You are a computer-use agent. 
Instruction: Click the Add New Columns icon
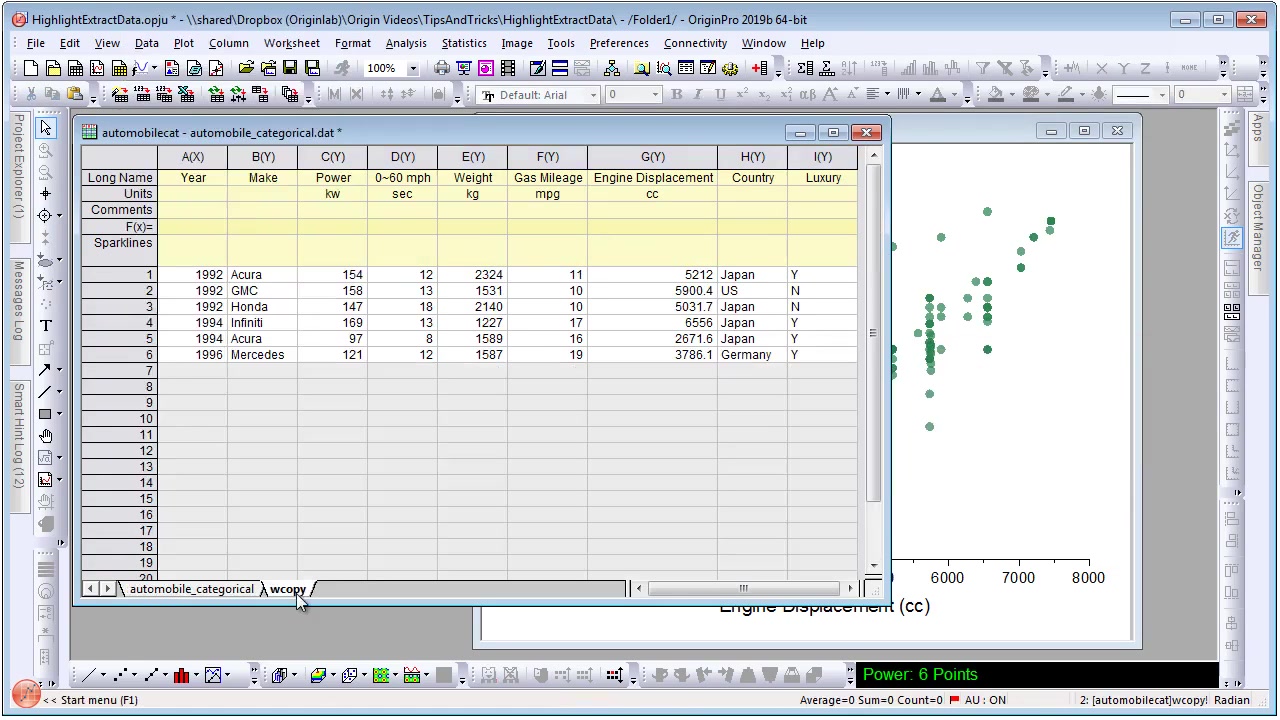[x=761, y=68]
